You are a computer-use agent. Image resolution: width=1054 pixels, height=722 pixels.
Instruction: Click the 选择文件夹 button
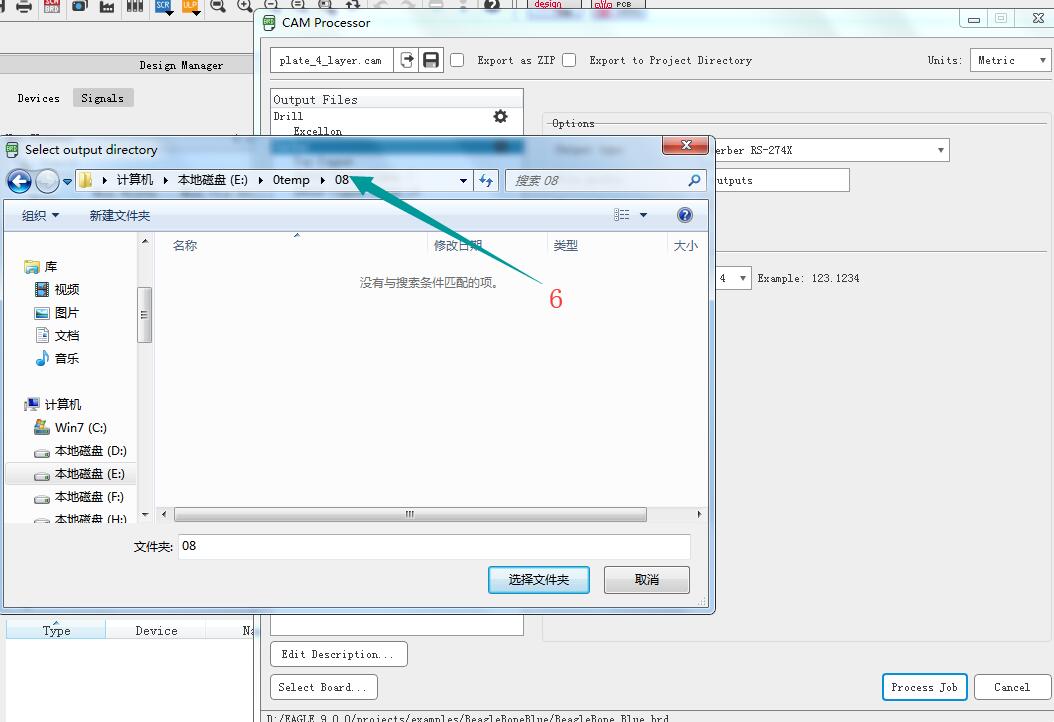[538, 580]
